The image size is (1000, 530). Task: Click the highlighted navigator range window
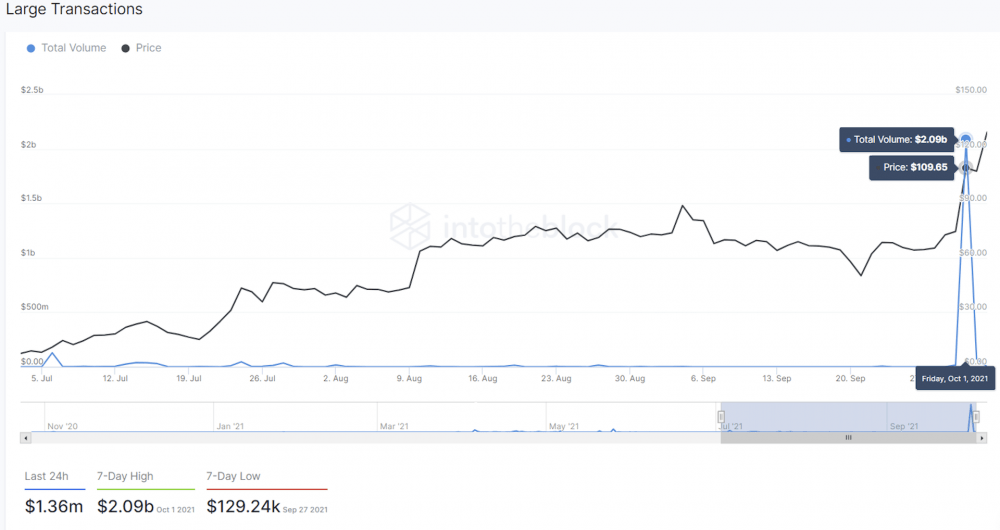coord(800,416)
